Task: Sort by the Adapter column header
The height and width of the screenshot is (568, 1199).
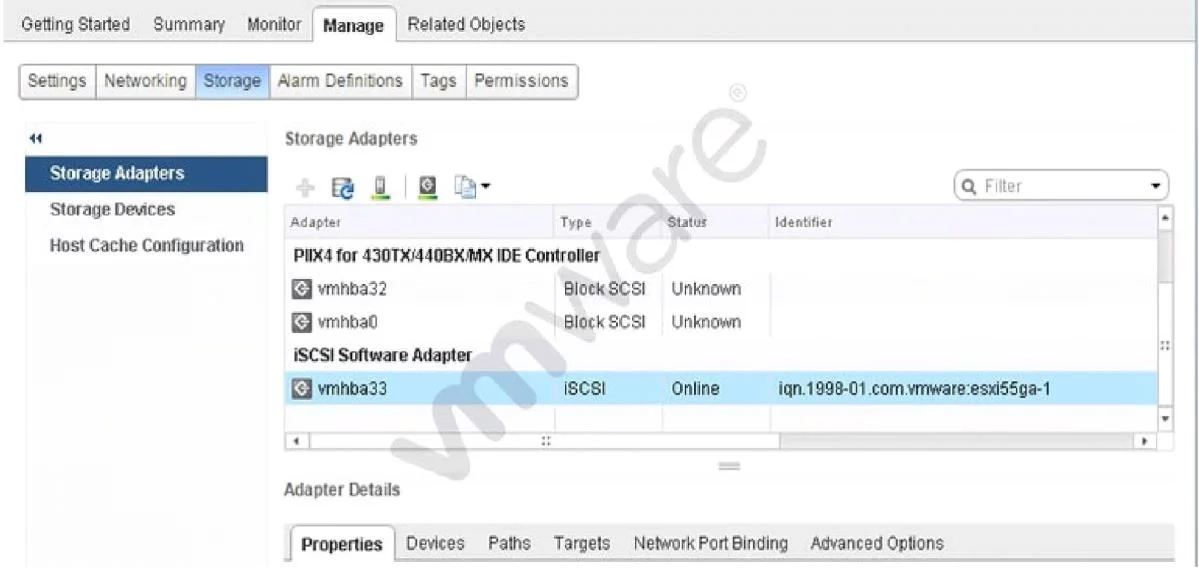Action: [x=419, y=222]
